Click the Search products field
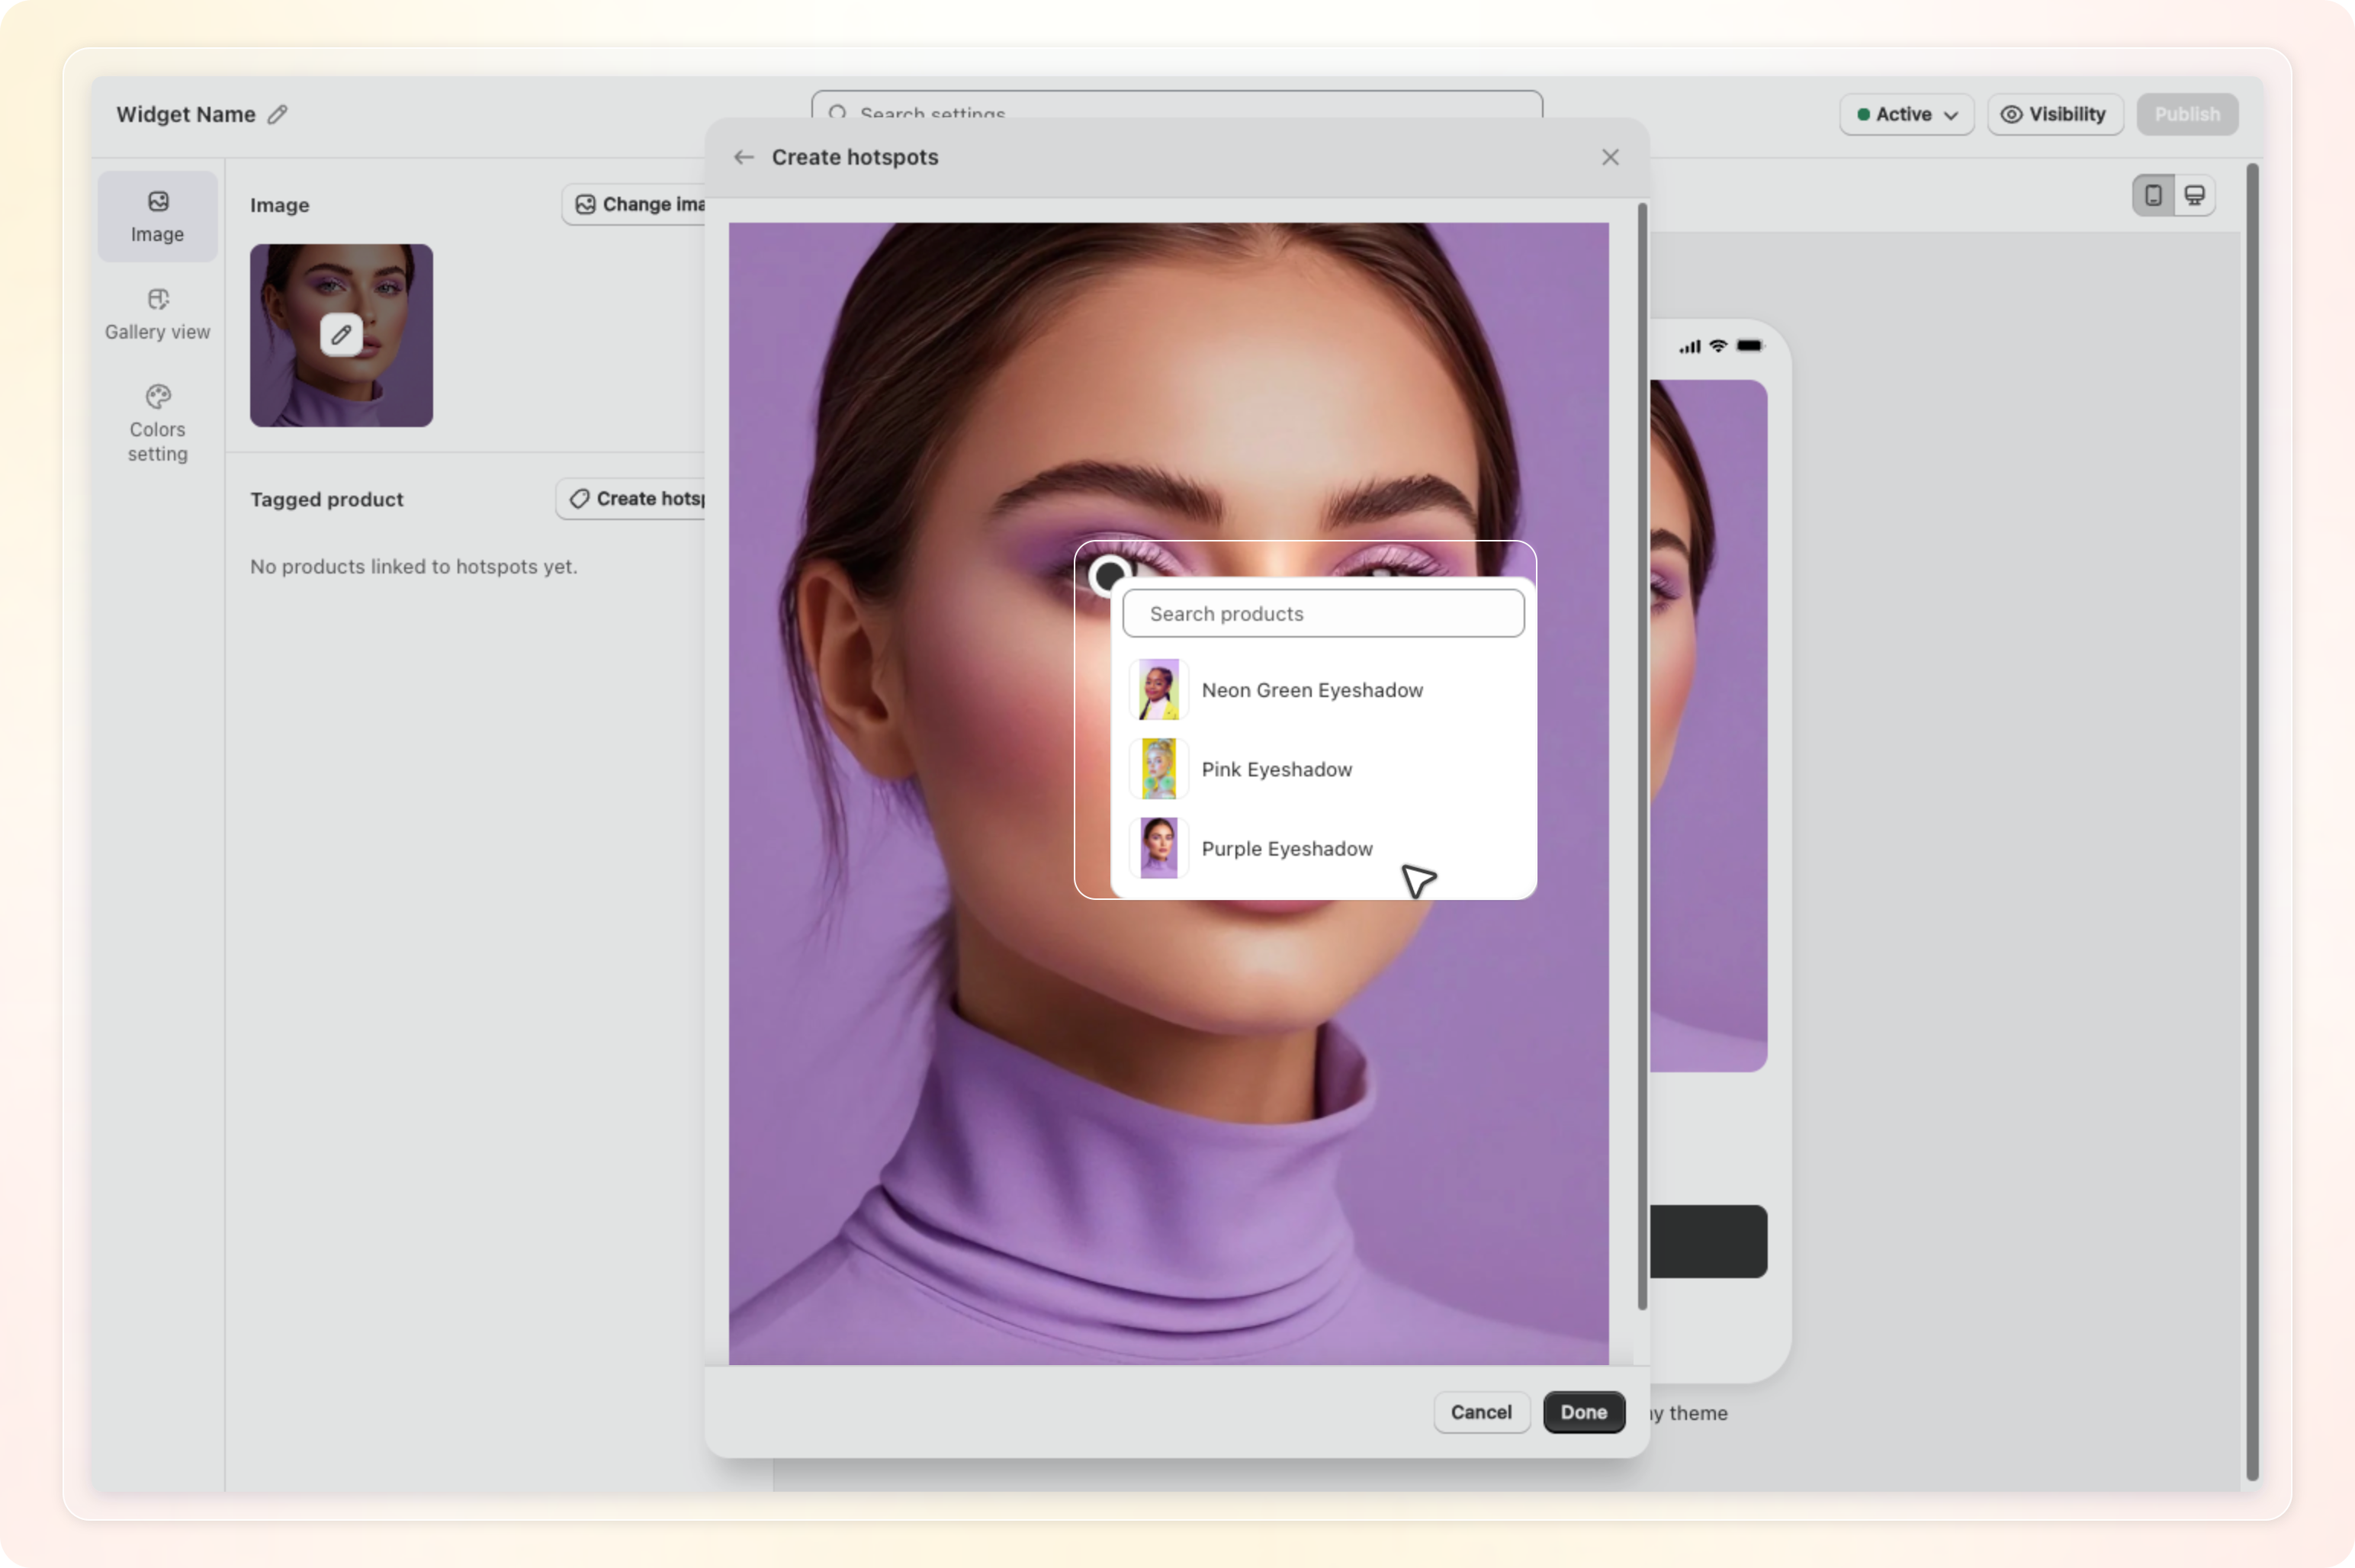The image size is (2355, 1568). (1323, 613)
